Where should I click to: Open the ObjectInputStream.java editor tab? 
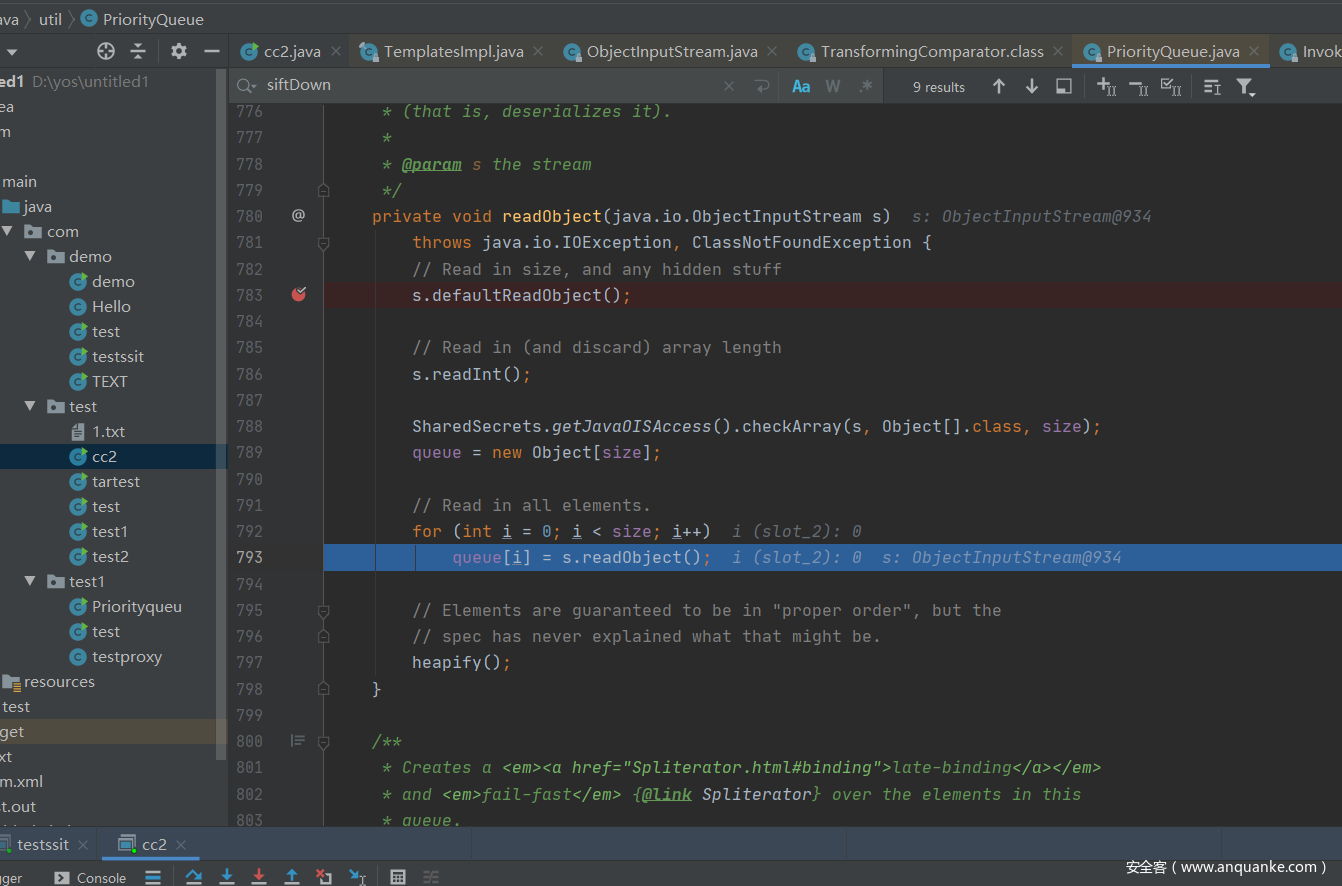(x=671, y=52)
